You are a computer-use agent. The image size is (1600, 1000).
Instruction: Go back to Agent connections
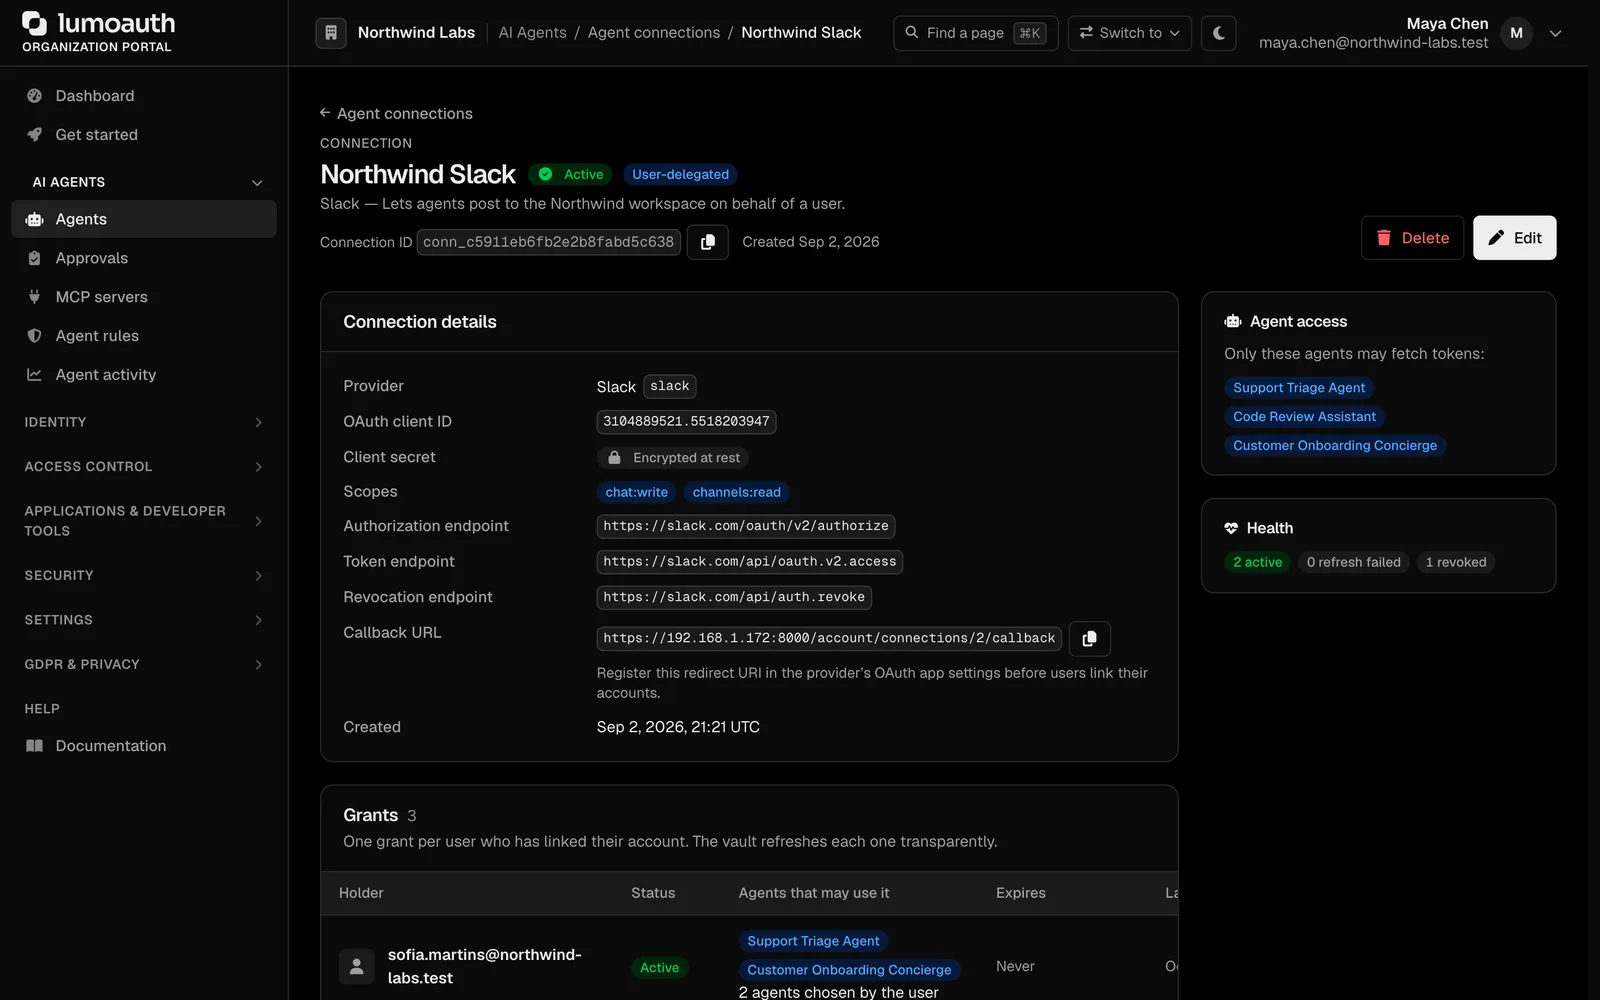396,114
